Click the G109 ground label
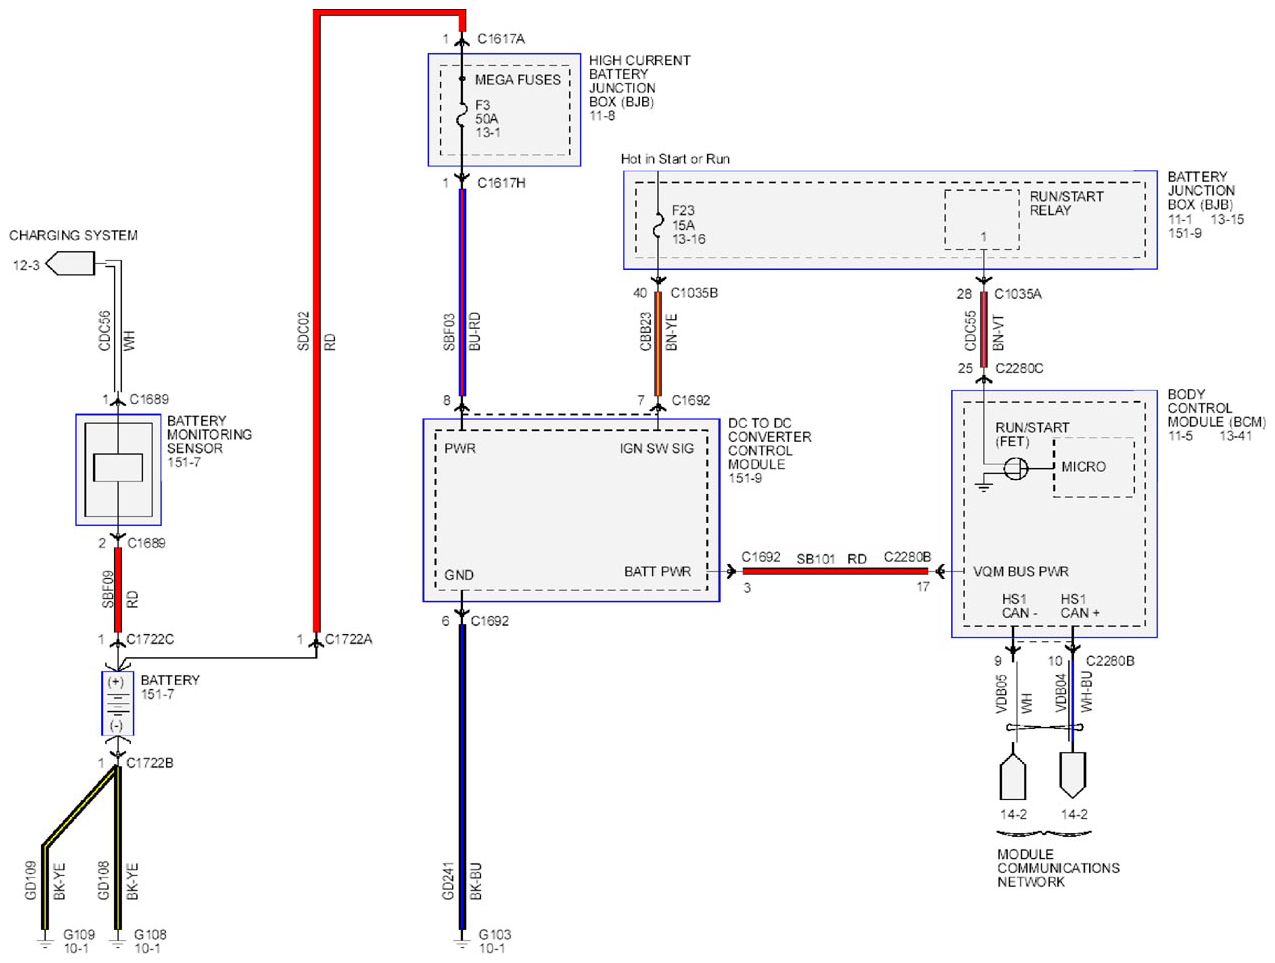The height and width of the screenshot is (963, 1275). click(x=79, y=934)
